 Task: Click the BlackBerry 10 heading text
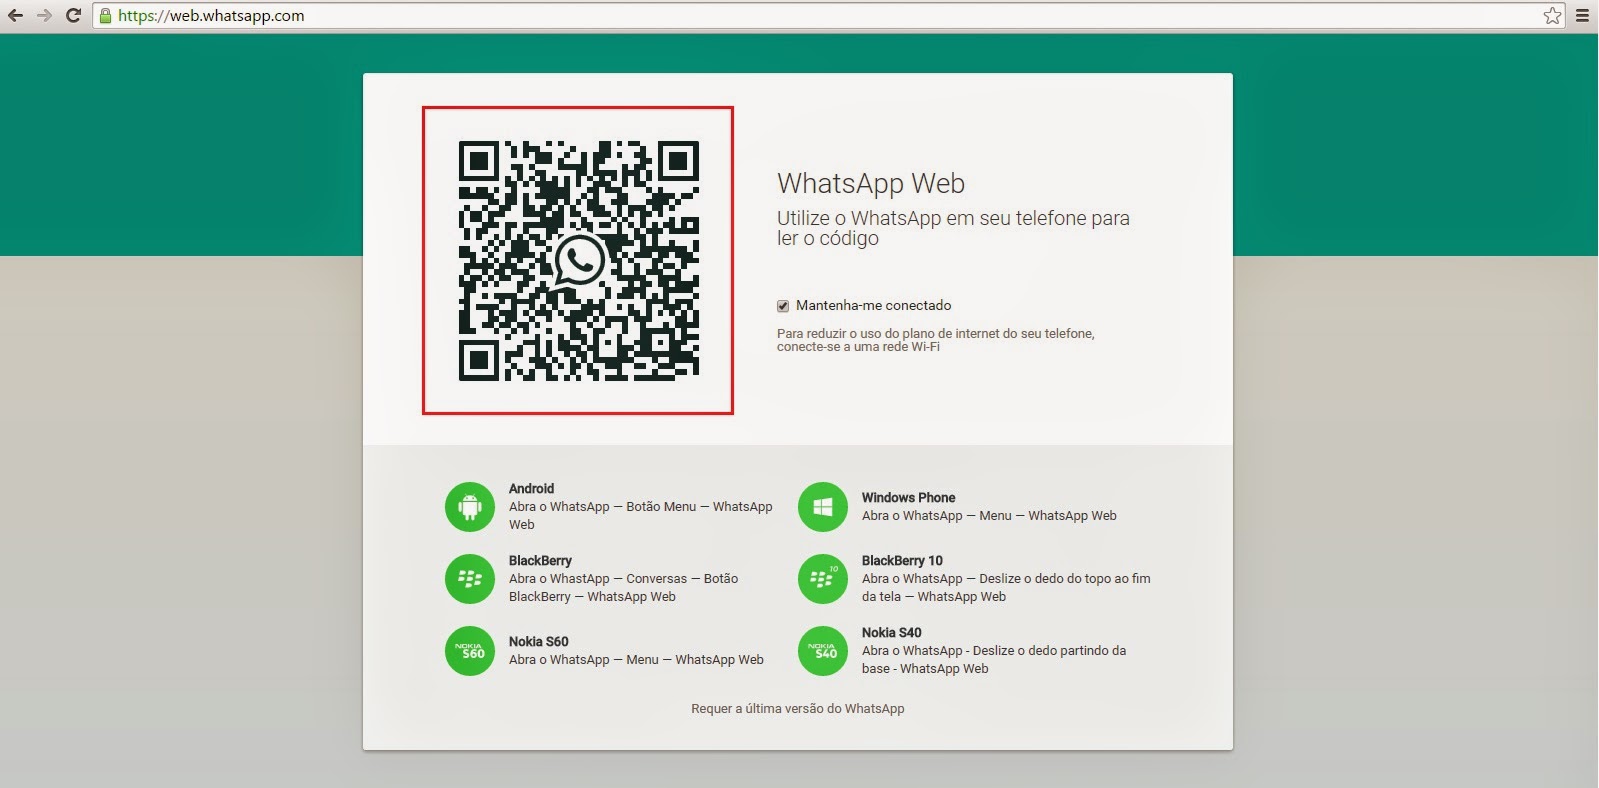click(x=902, y=561)
